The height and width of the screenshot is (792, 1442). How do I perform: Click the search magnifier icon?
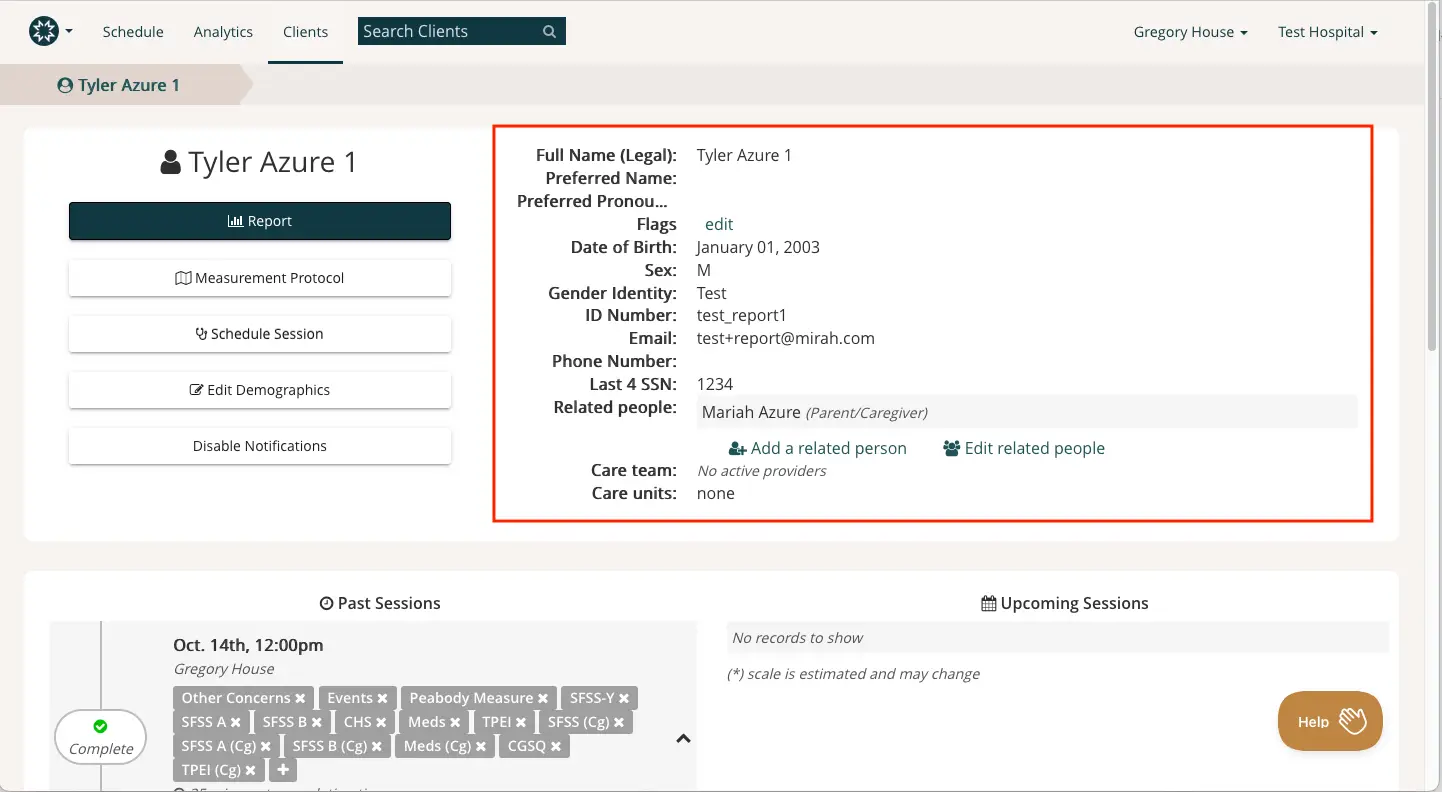548,31
